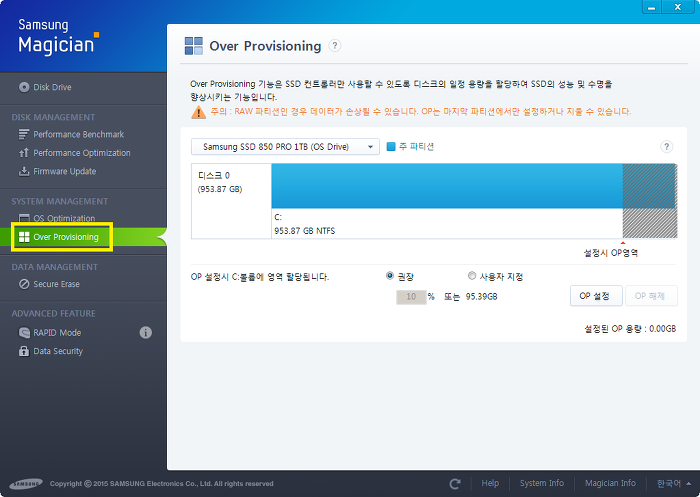Image resolution: width=700 pixels, height=497 pixels.
Task: Open System Info in footer
Action: pyautogui.click(x=542, y=483)
